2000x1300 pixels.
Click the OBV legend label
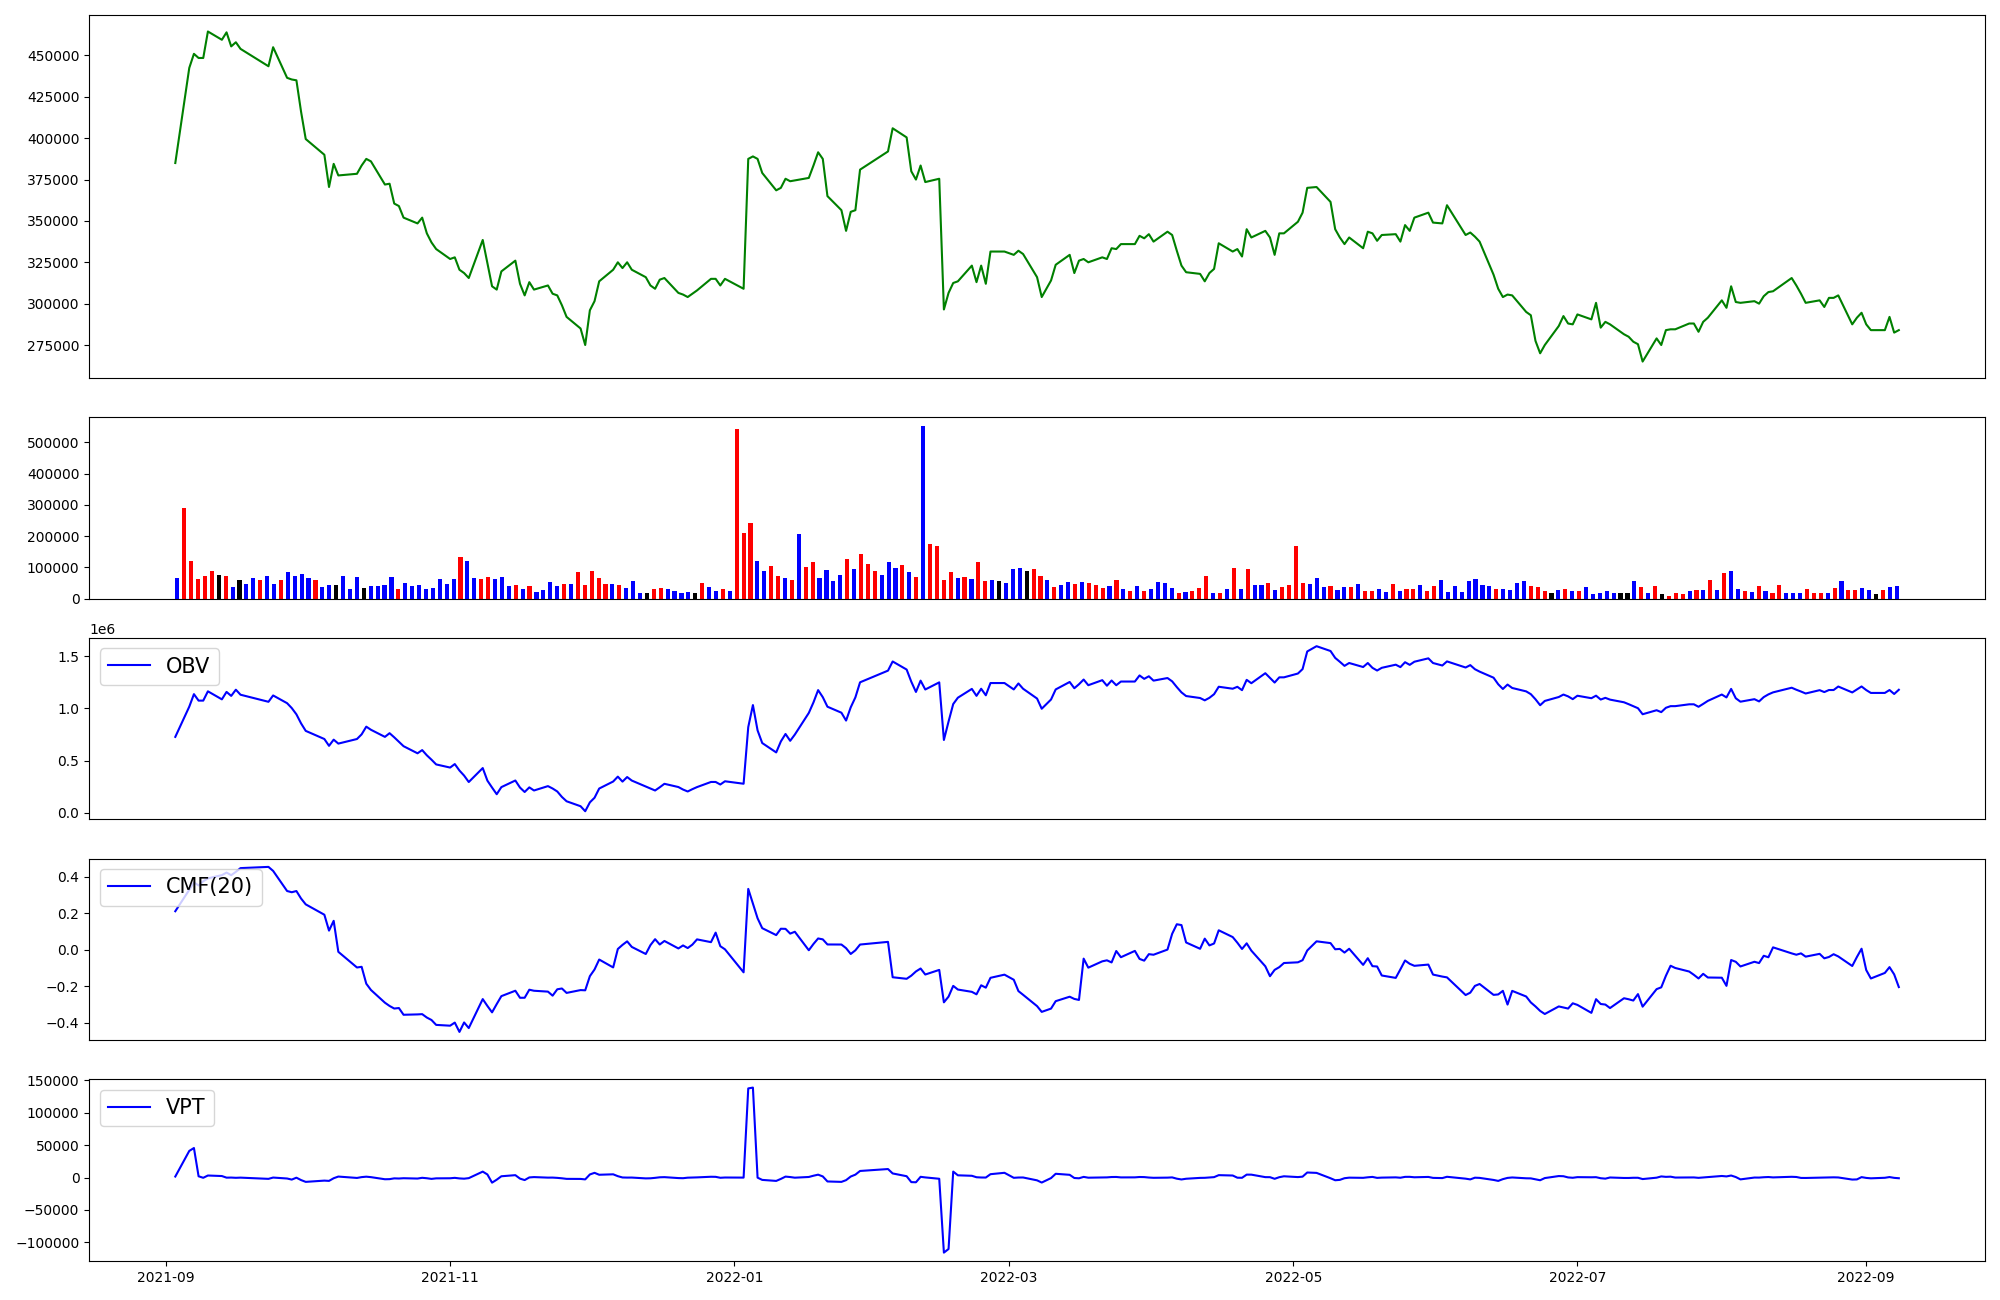(187, 666)
